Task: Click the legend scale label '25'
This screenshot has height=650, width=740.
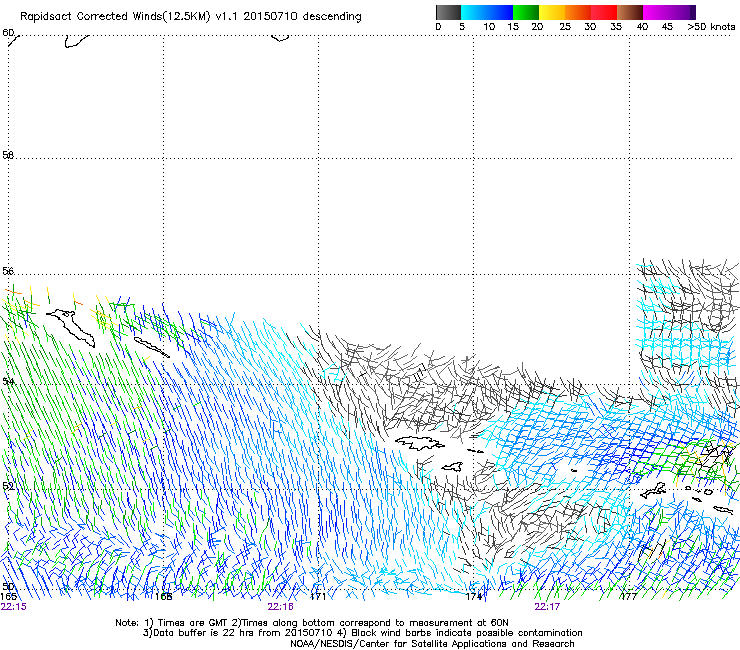Action: point(565,27)
